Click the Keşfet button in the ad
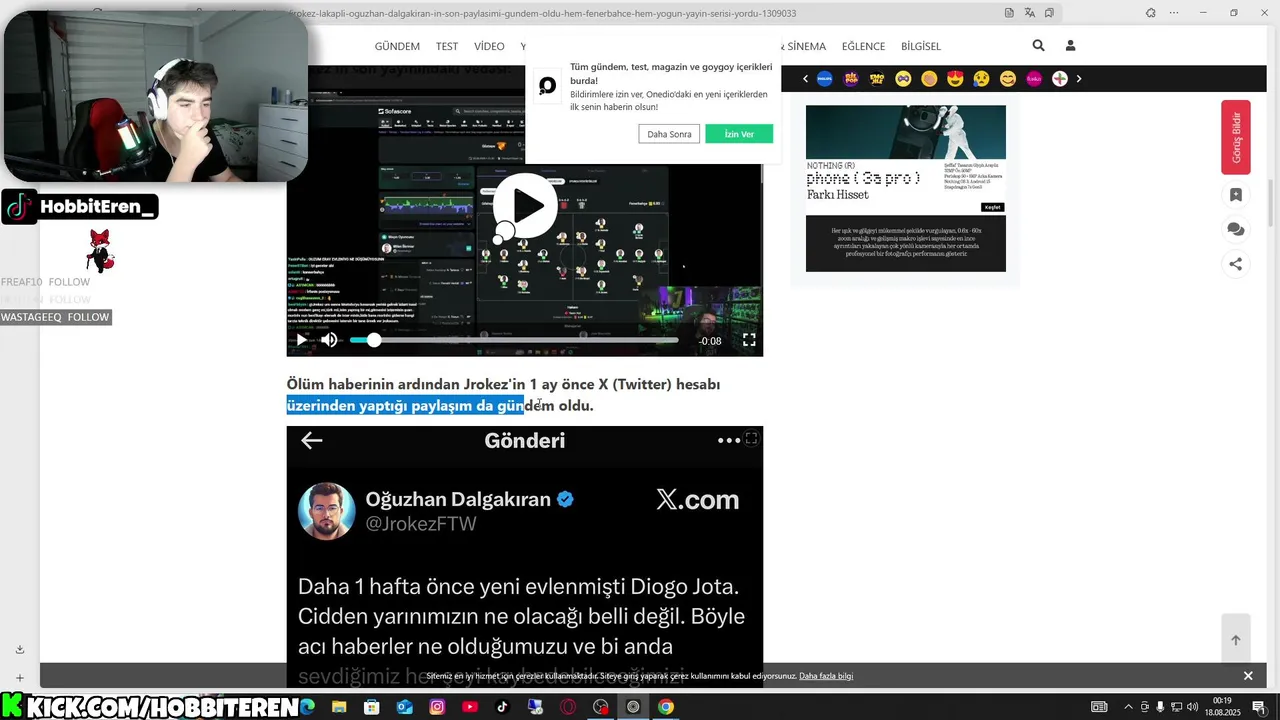This screenshot has height=720, width=1280. tap(992, 207)
